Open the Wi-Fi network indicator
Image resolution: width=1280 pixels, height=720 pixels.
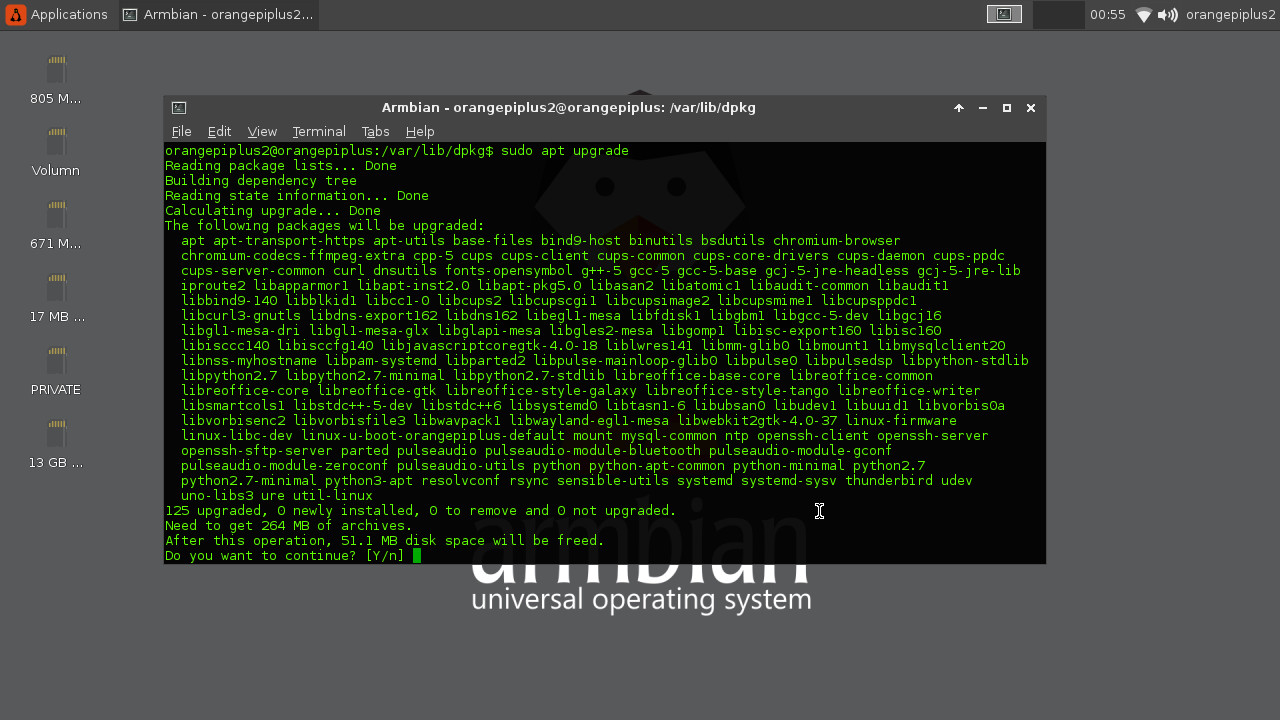click(1144, 15)
